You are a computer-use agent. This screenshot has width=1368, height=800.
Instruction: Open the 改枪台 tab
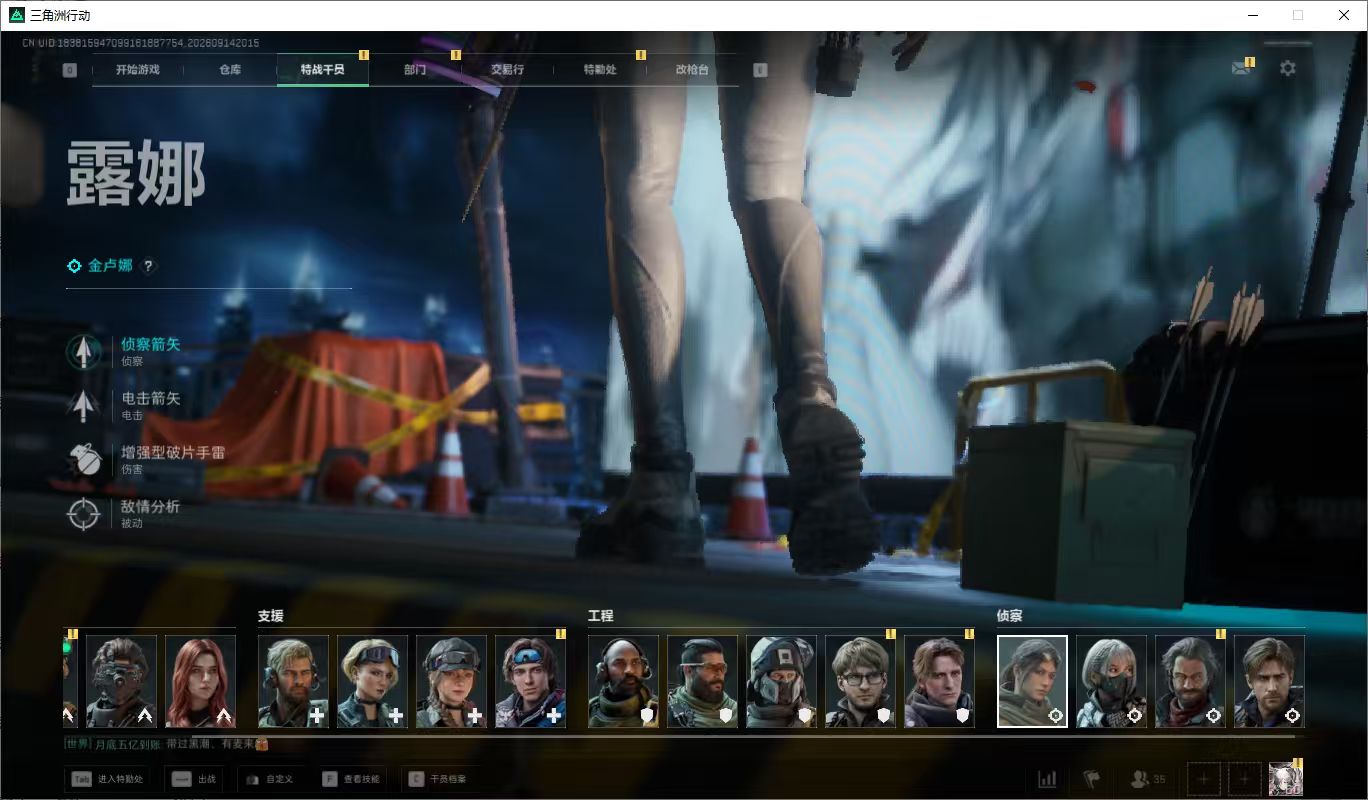[x=692, y=70]
